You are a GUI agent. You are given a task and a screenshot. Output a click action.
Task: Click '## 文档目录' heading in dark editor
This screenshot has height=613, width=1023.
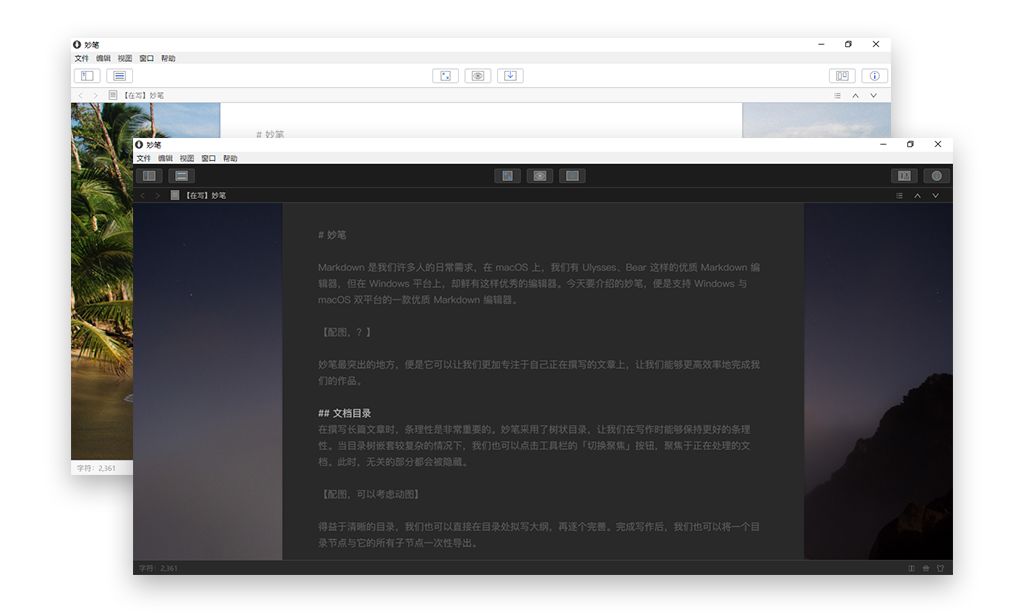click(x=344, y=413)
